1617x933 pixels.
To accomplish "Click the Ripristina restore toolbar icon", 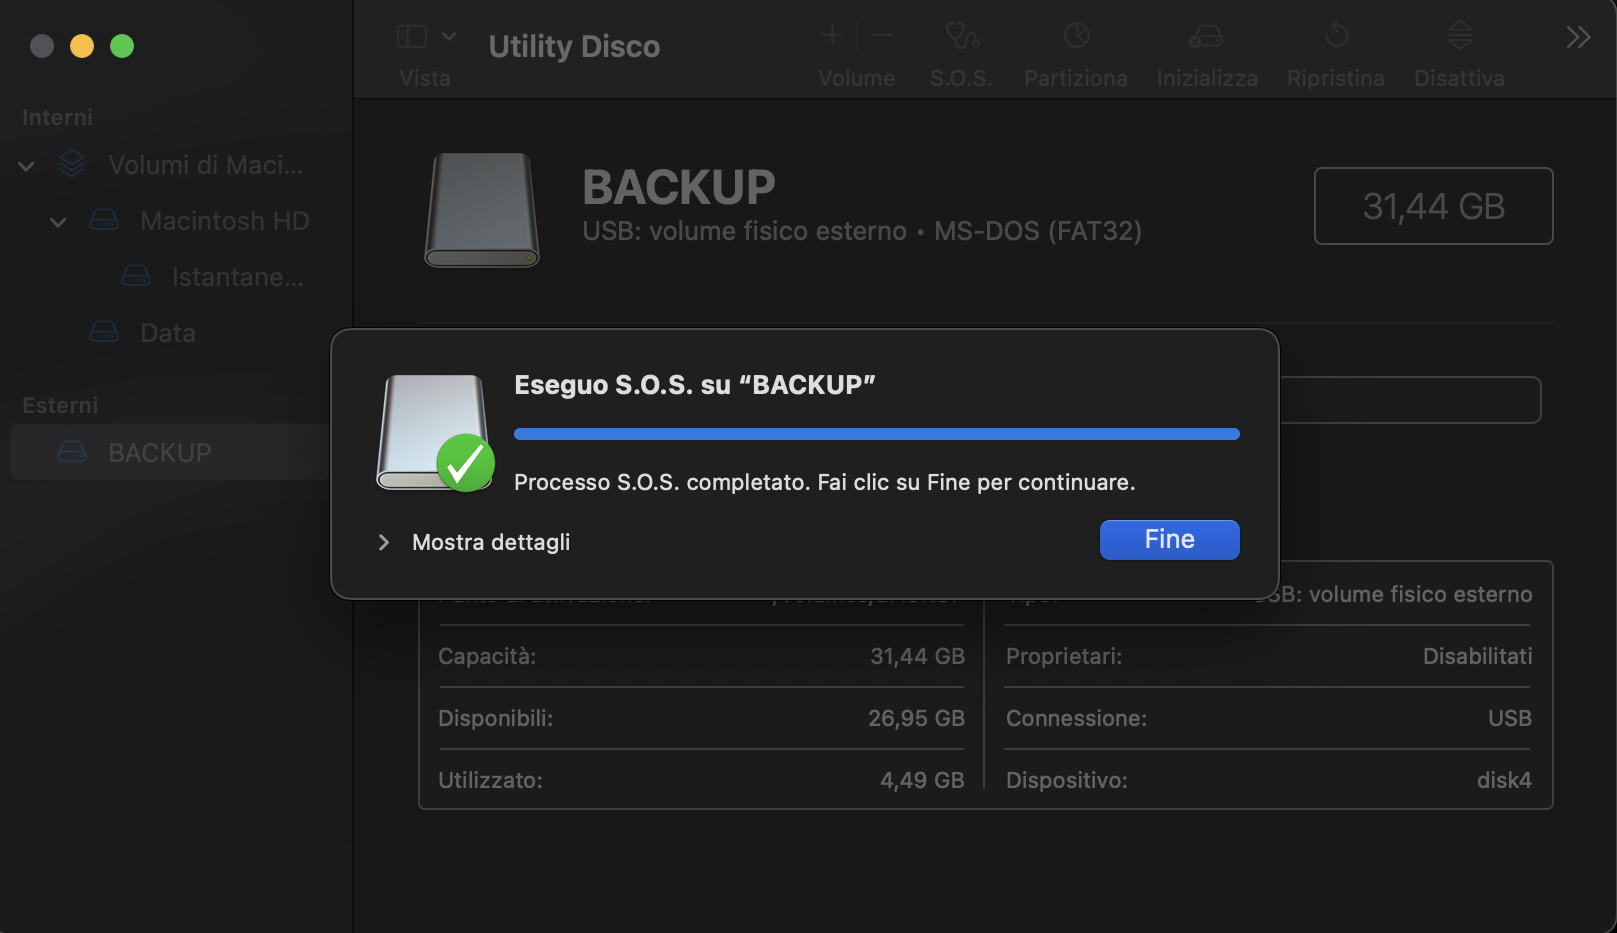I will click(1336, 37).
